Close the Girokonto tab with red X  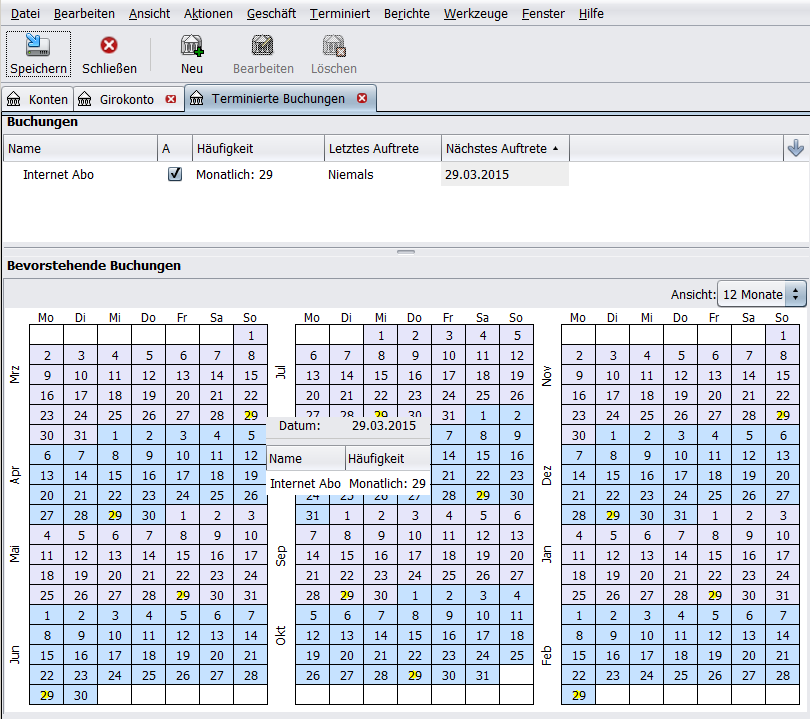[171, 99]
